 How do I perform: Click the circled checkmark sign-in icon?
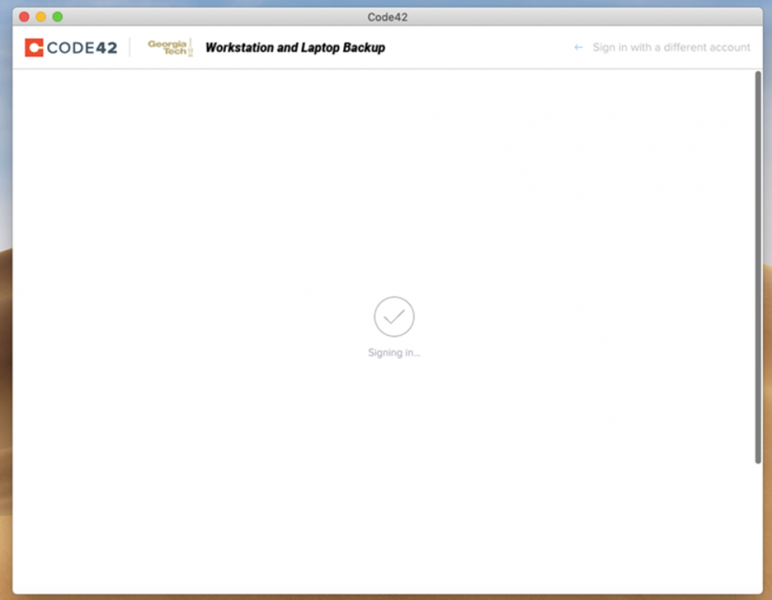pyautogui.click(x=394, y=316)
